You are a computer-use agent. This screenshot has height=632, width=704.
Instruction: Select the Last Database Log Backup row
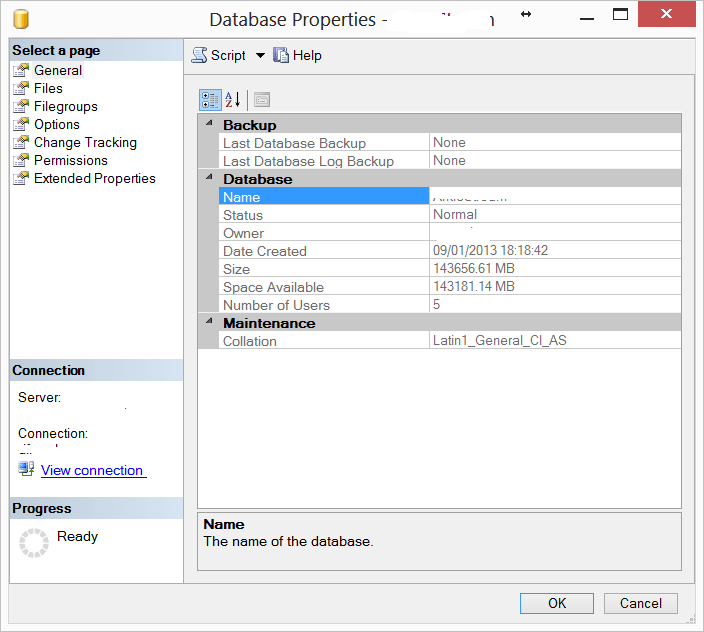click(450, 160)
